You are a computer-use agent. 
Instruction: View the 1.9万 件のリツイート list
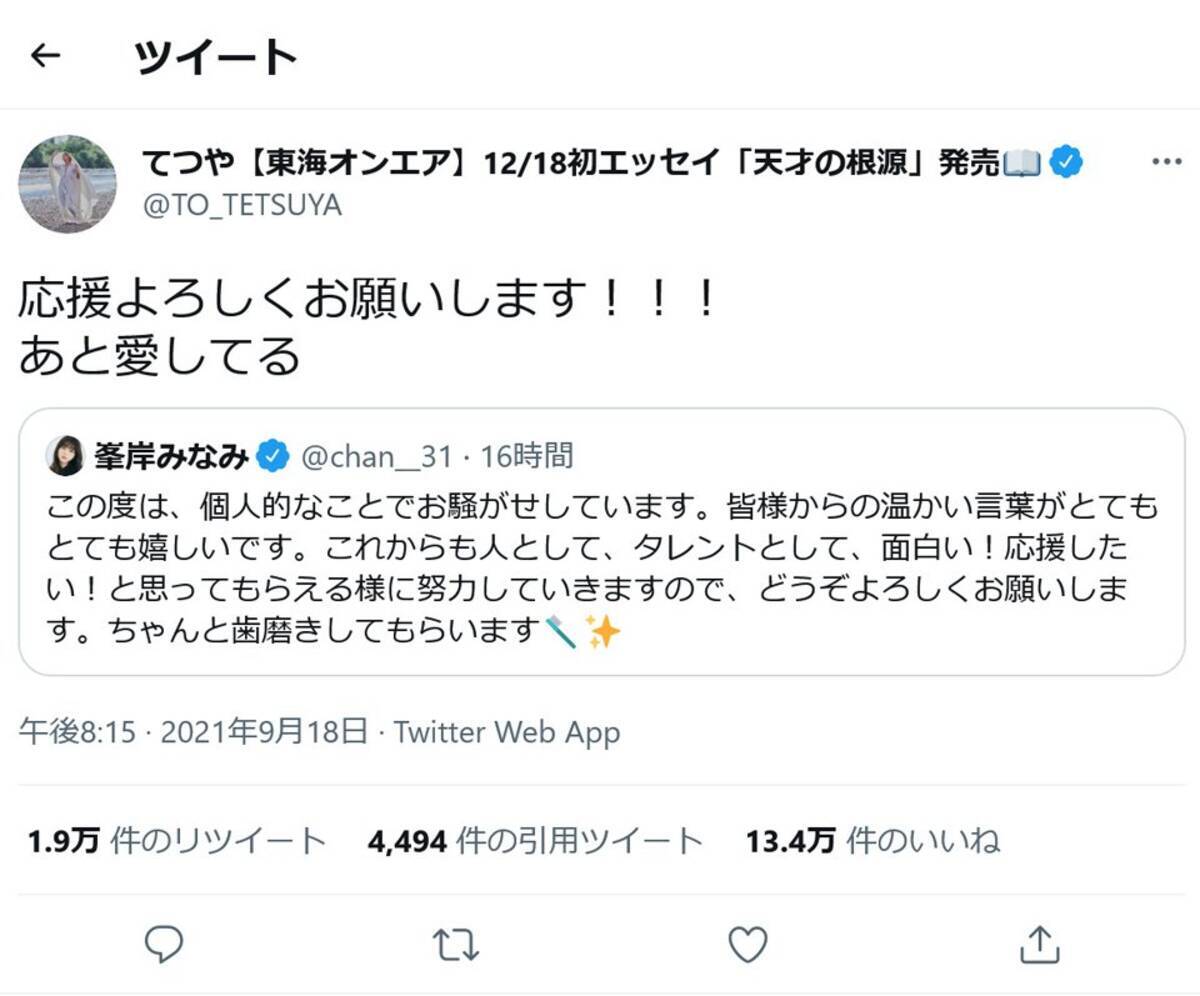pyautogui.click(x=177, y=841)
